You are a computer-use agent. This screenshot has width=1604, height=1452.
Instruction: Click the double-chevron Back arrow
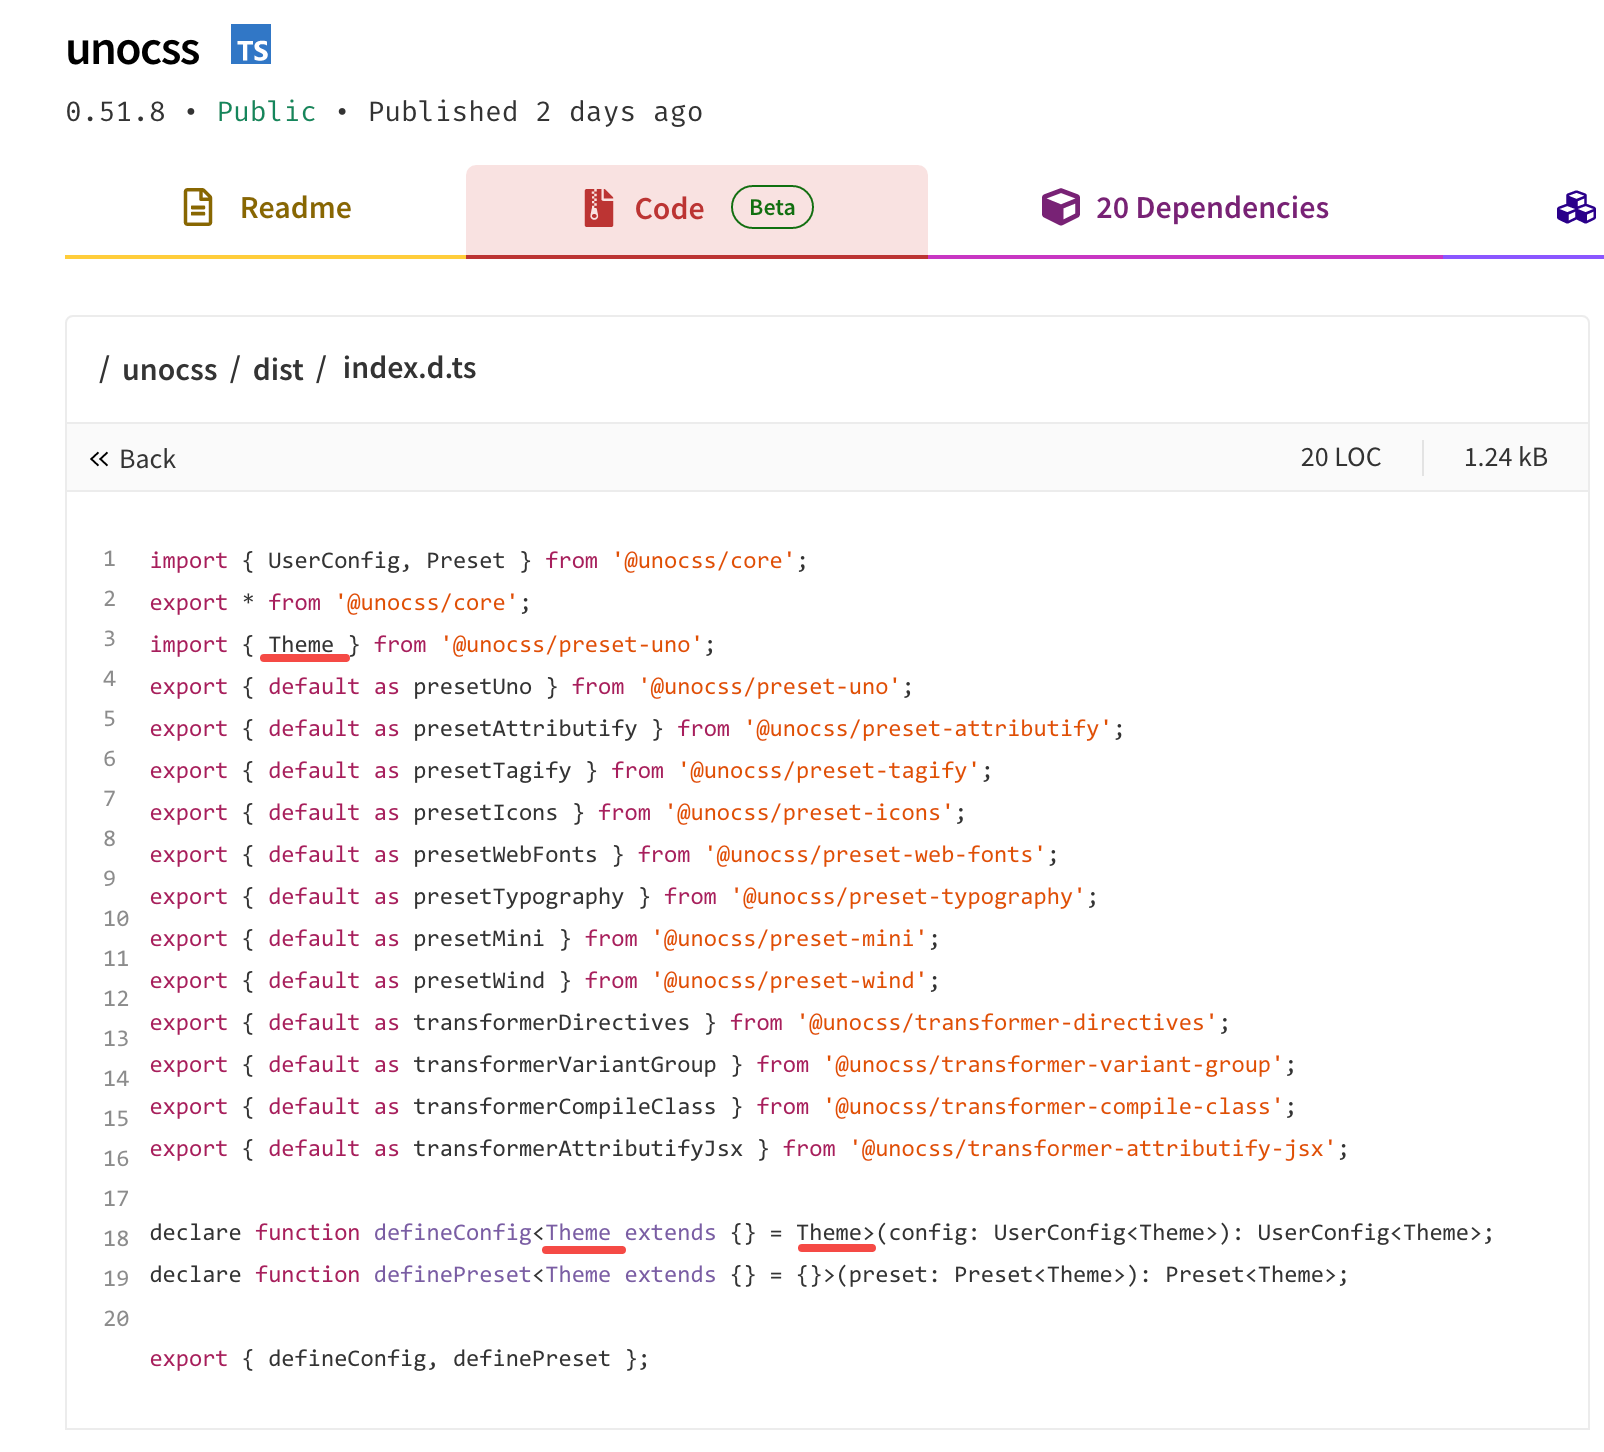pos(99,458)
